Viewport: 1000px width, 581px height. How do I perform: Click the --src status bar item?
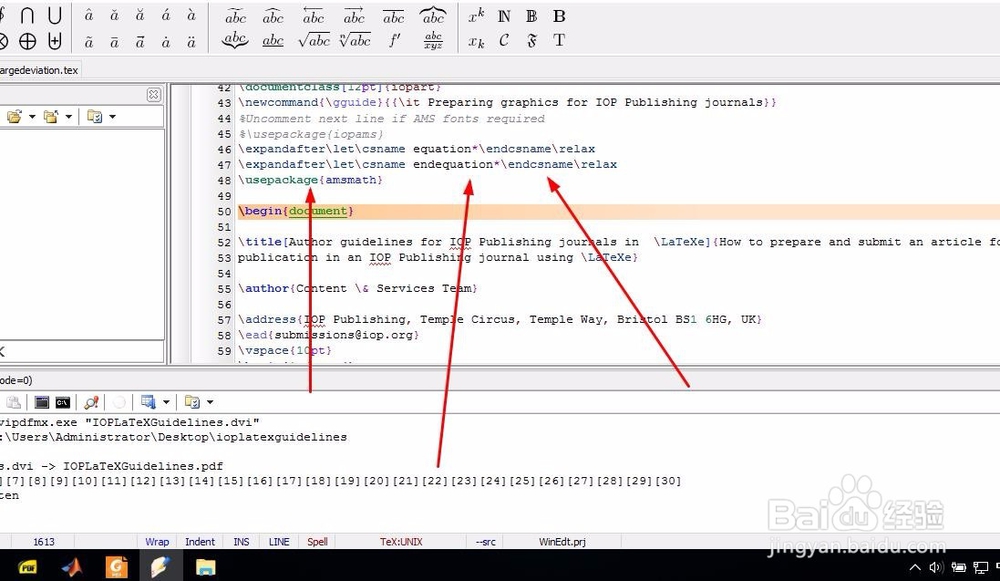tap(486, 541)
